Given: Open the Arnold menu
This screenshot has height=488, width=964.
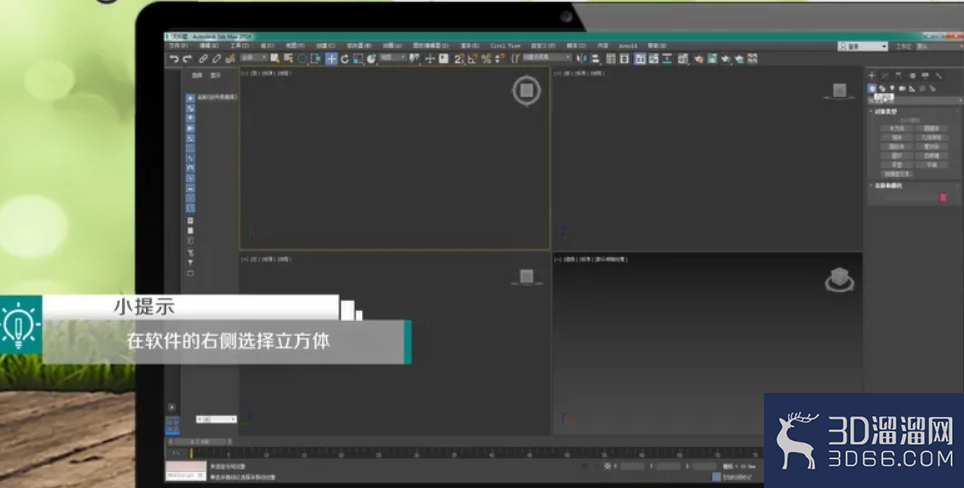Looking at the screenshot, I should (627, 45).
